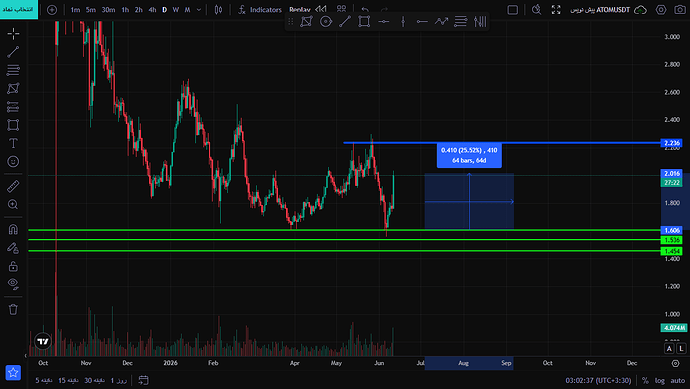Select the zigzag path tool in favorites bar

[x=441, y=21]
